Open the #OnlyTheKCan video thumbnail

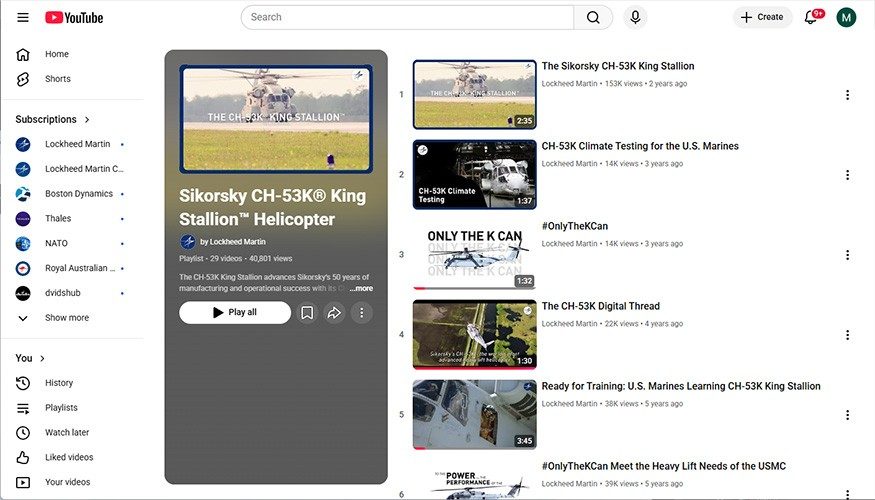click(x=474, y=254)
